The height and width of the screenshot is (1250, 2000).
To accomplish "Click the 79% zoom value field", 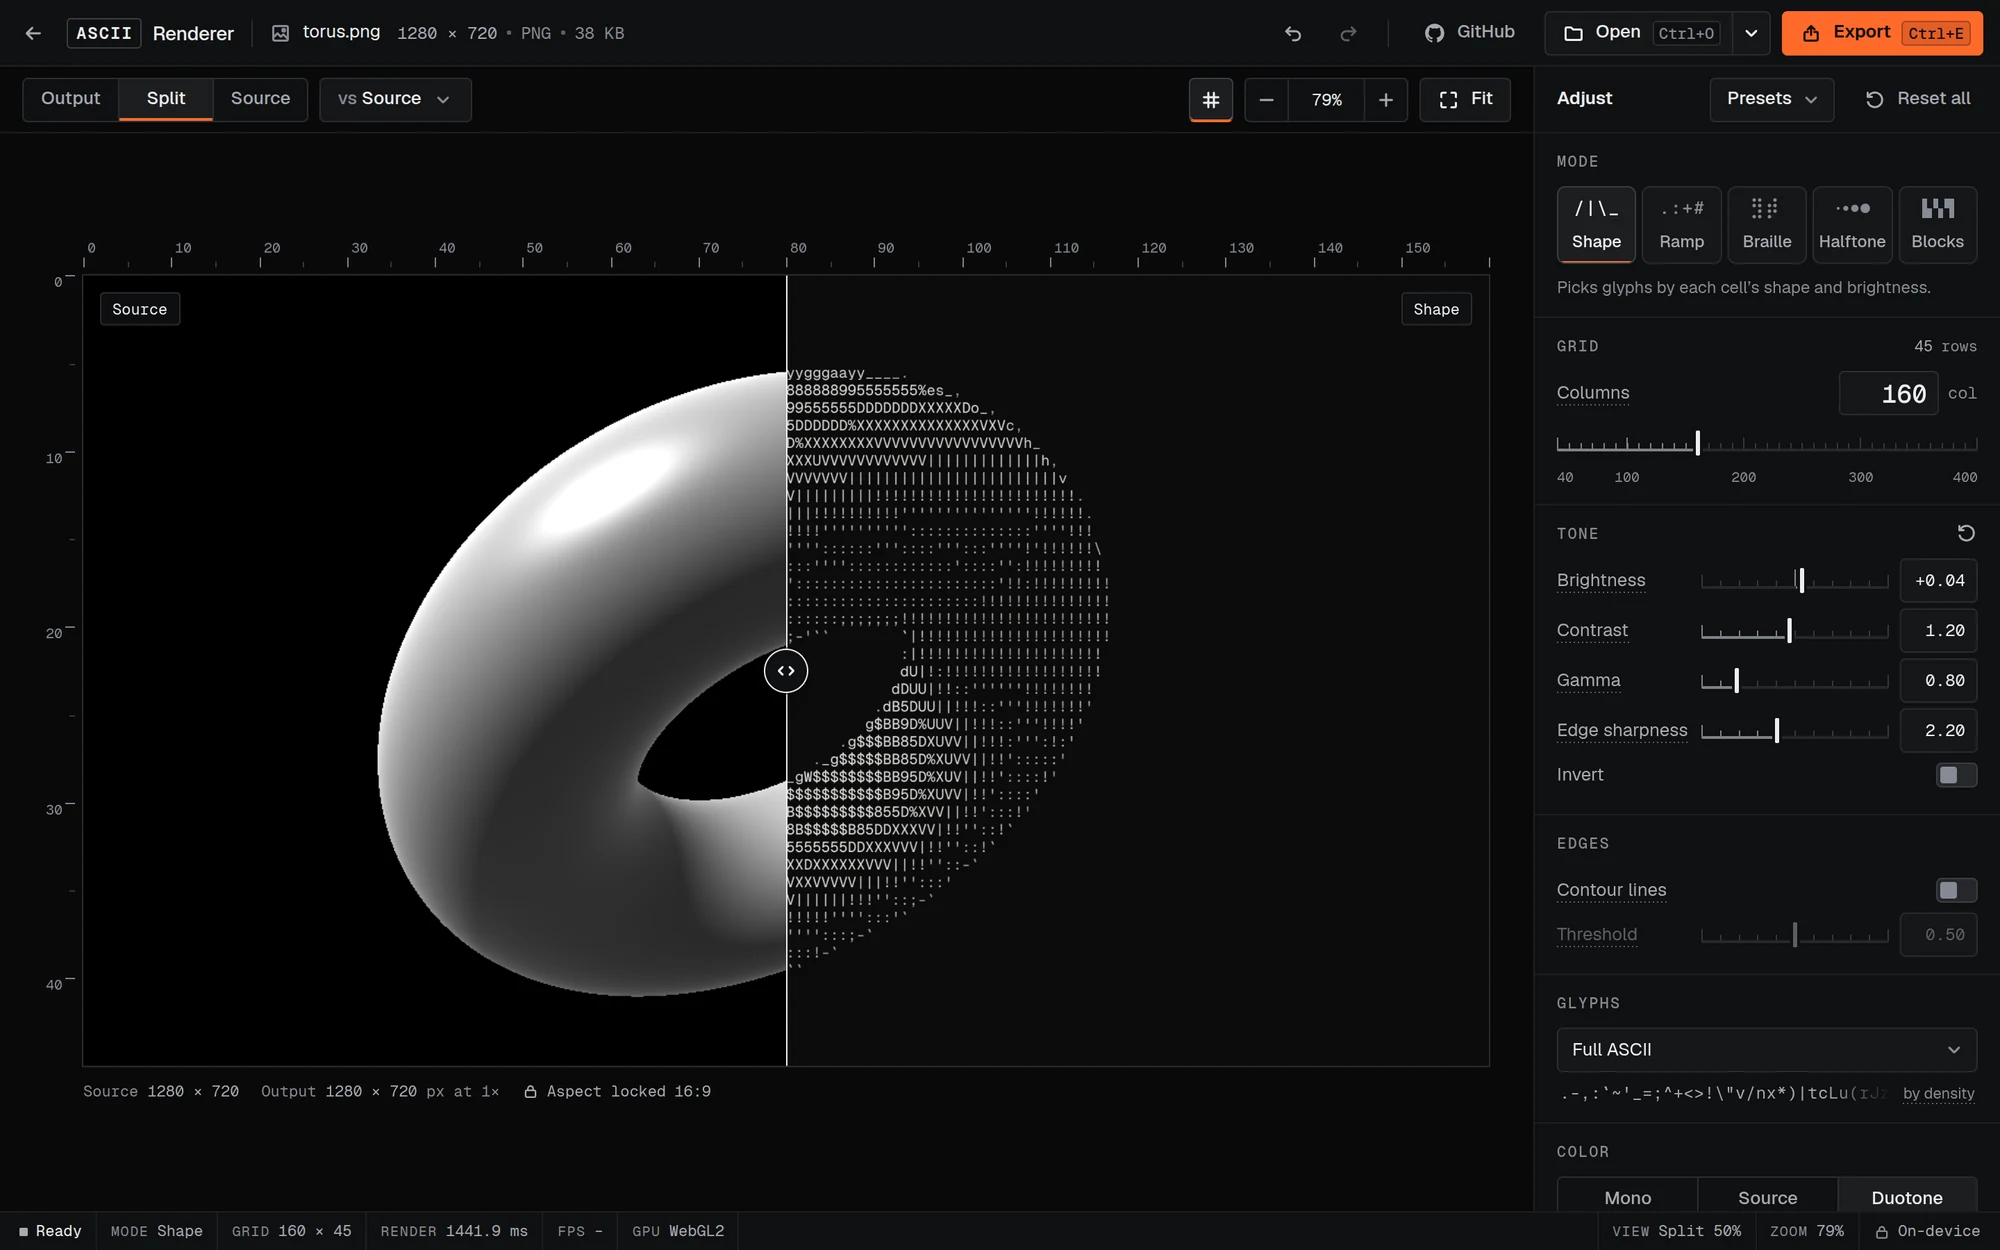I will coord(1326,99).
